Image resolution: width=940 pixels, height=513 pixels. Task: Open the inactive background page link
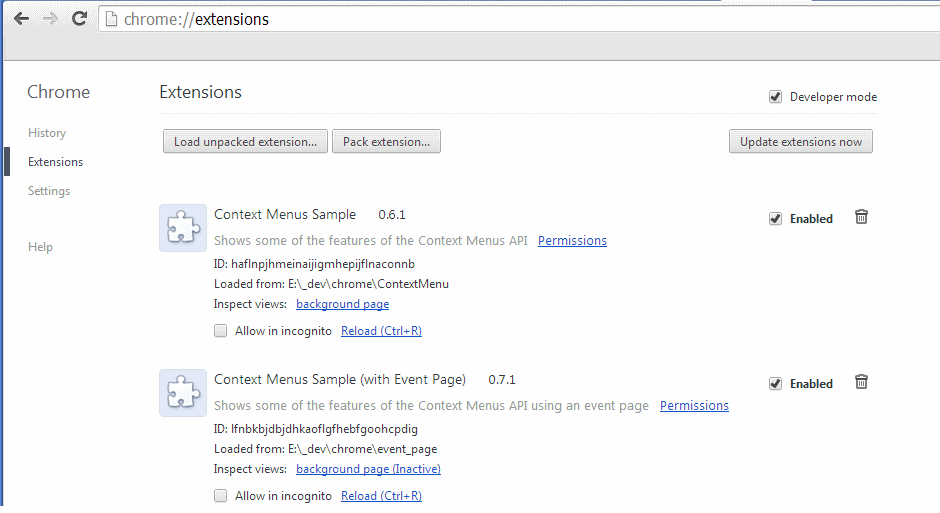click(368, 469)
